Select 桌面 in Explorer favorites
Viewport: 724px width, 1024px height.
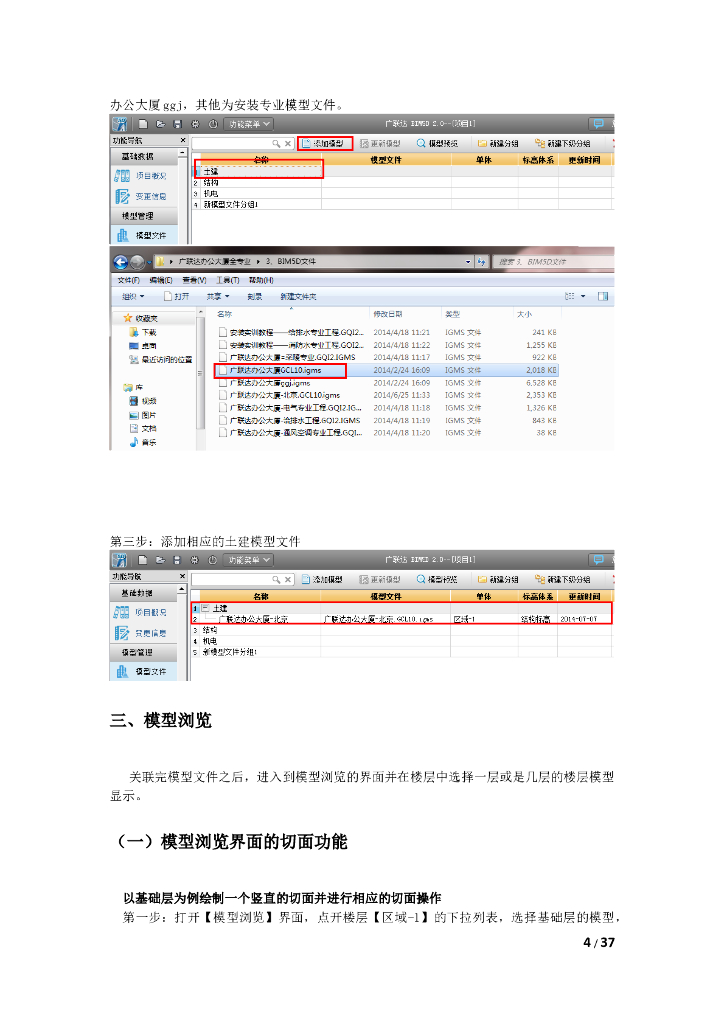point(144,346)
